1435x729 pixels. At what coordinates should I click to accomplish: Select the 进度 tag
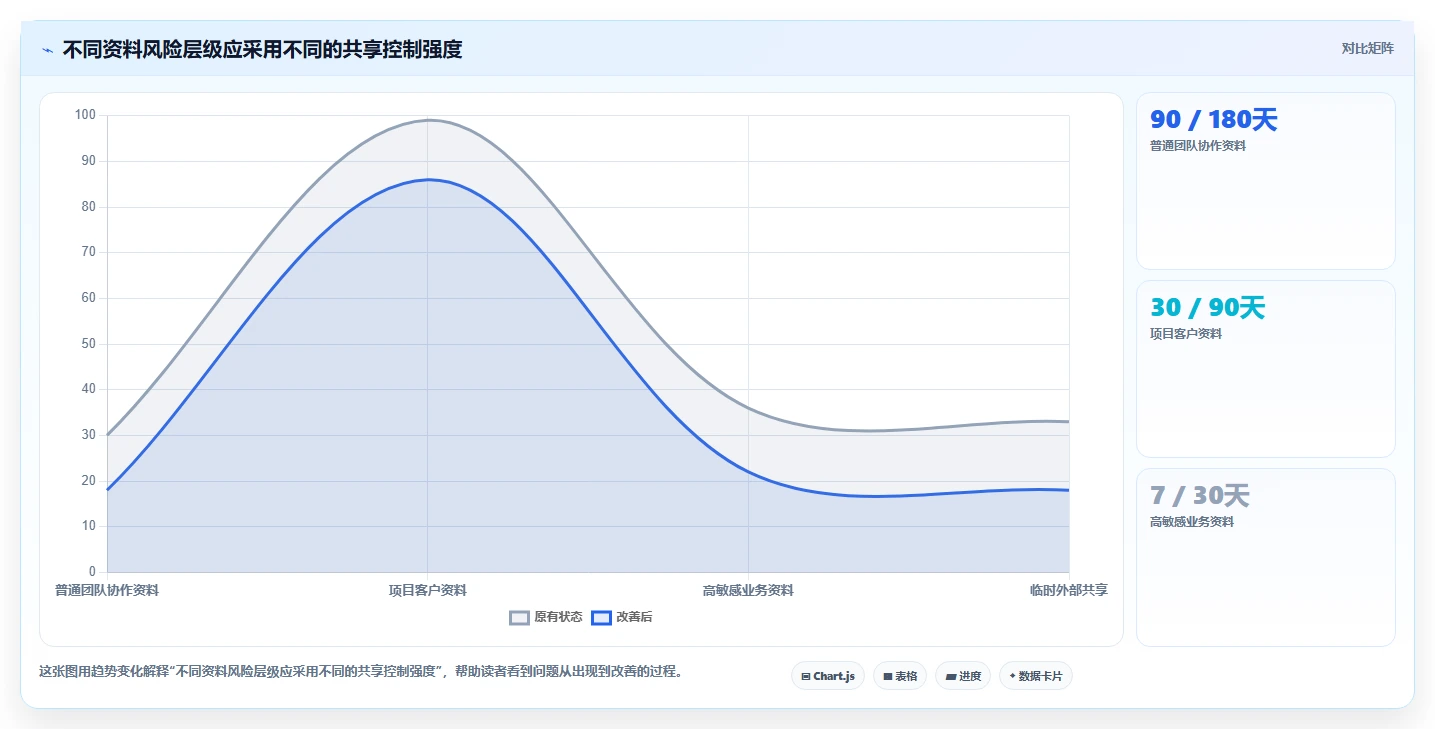pos(963,676)
